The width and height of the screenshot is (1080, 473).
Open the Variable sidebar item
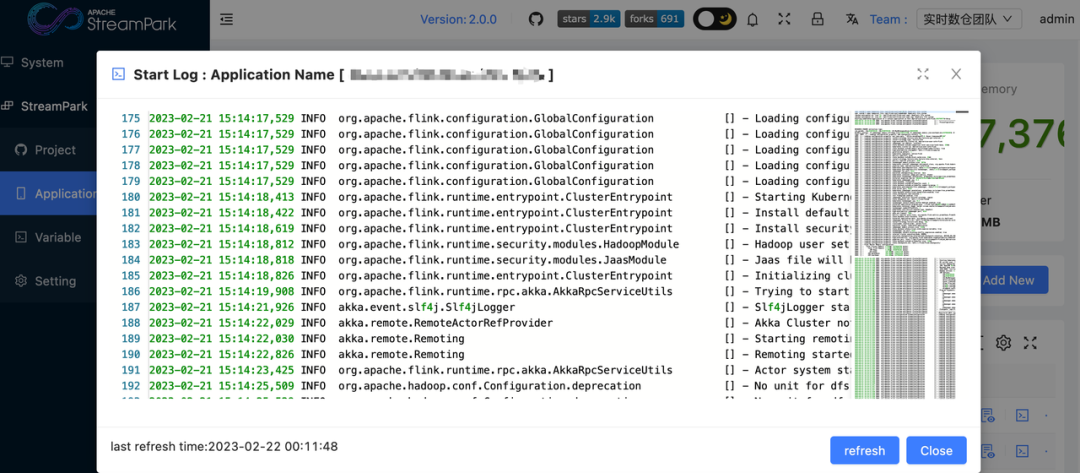(58, 237)
